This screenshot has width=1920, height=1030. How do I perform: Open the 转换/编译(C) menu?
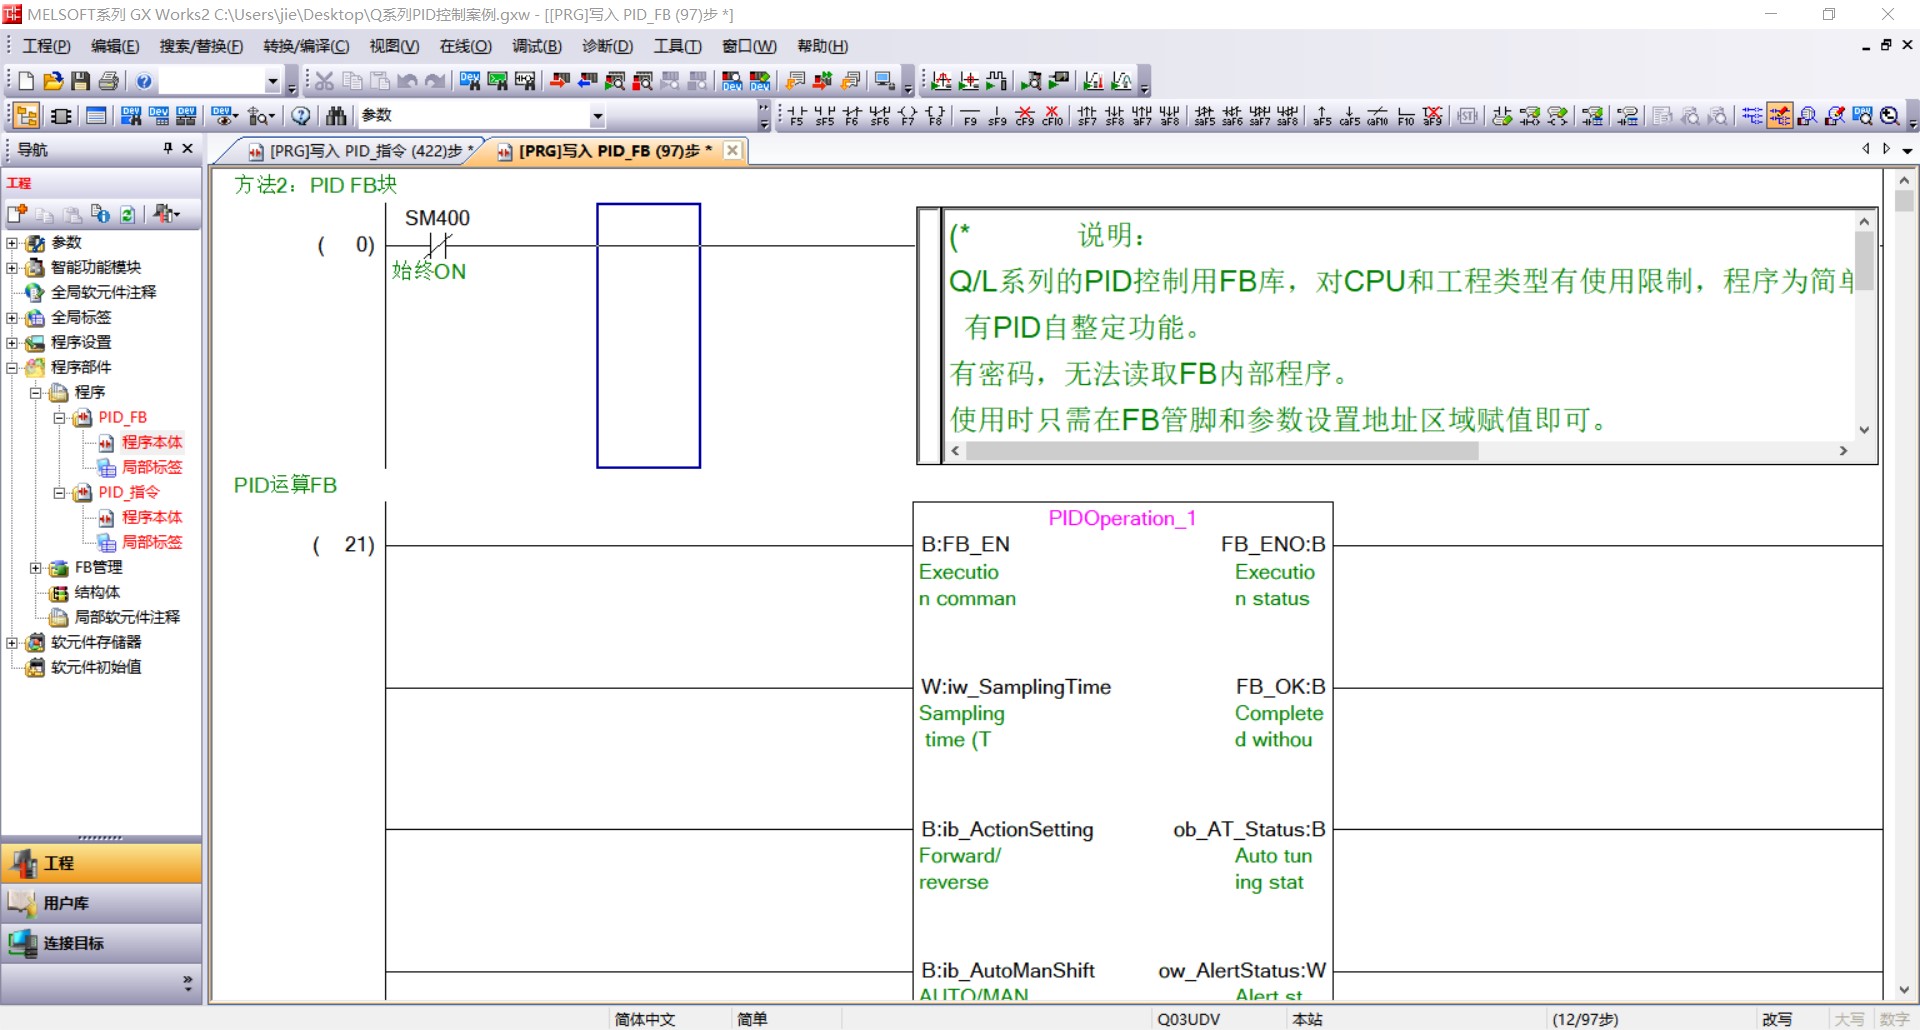click(x=306, y=46)
